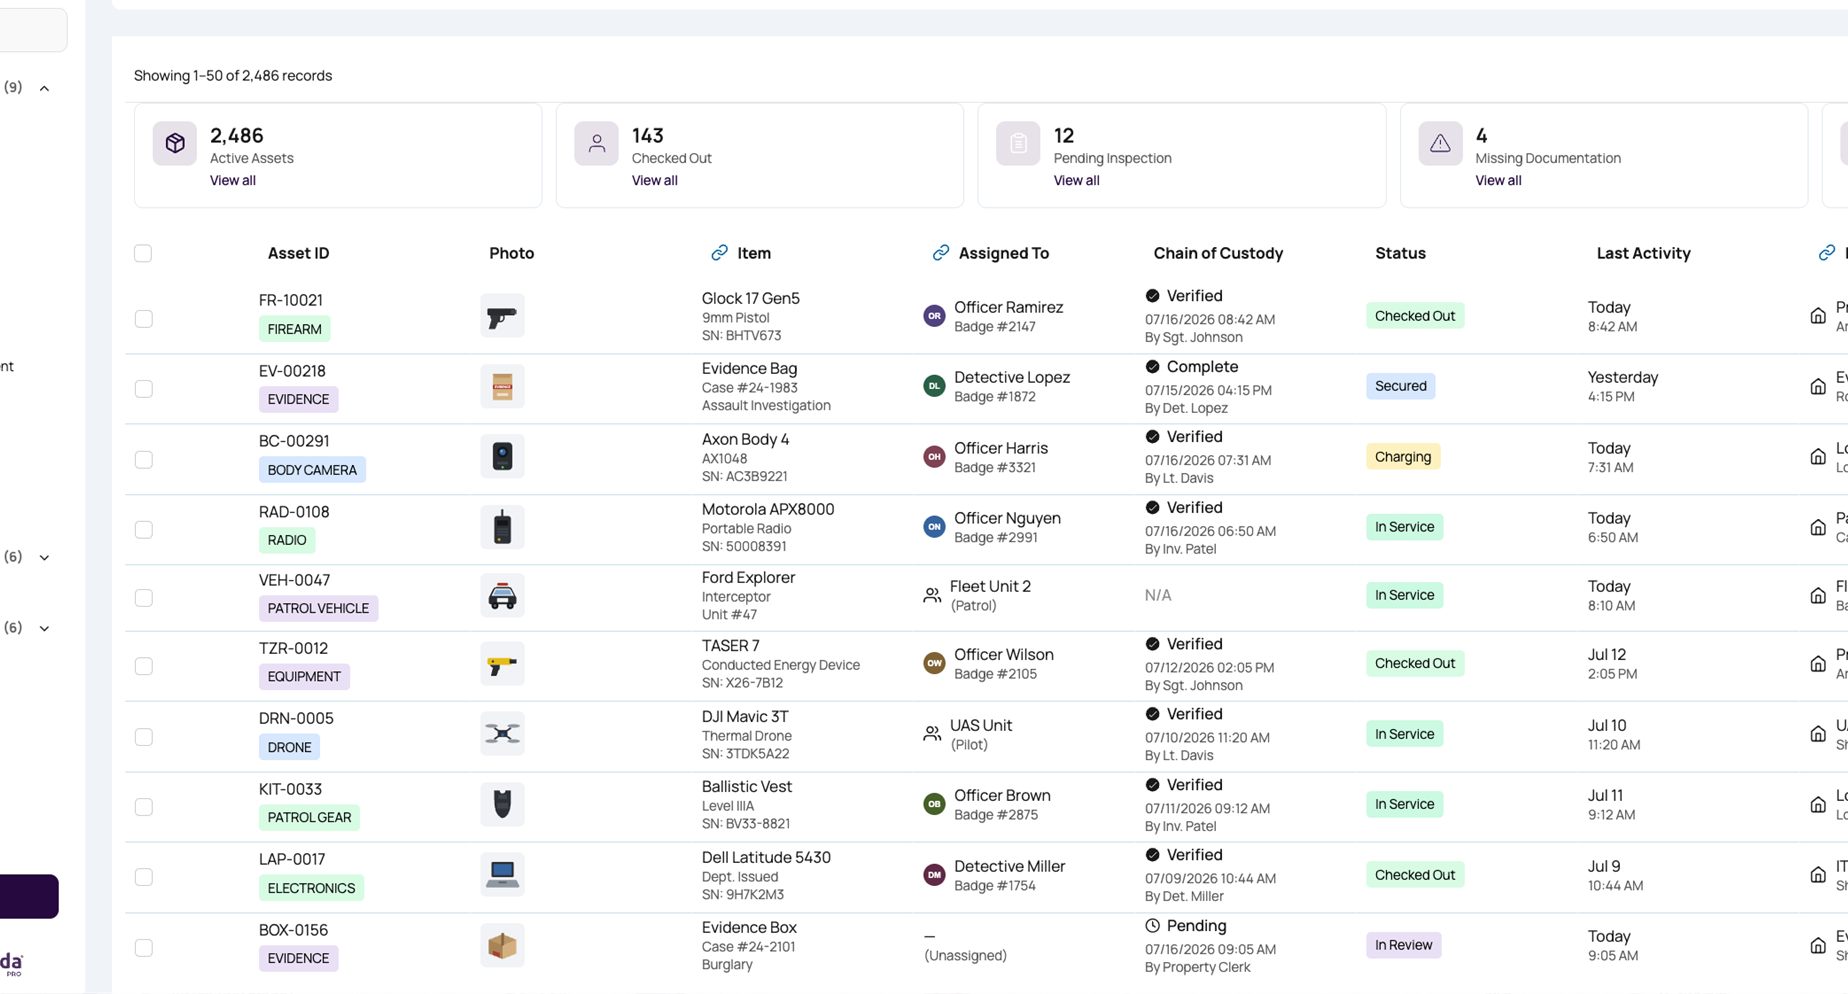Image resolution: width=1848 pixels, height=994 pixels.
Task: Open View all under Missing Documentation
Action: point(1498,180)
